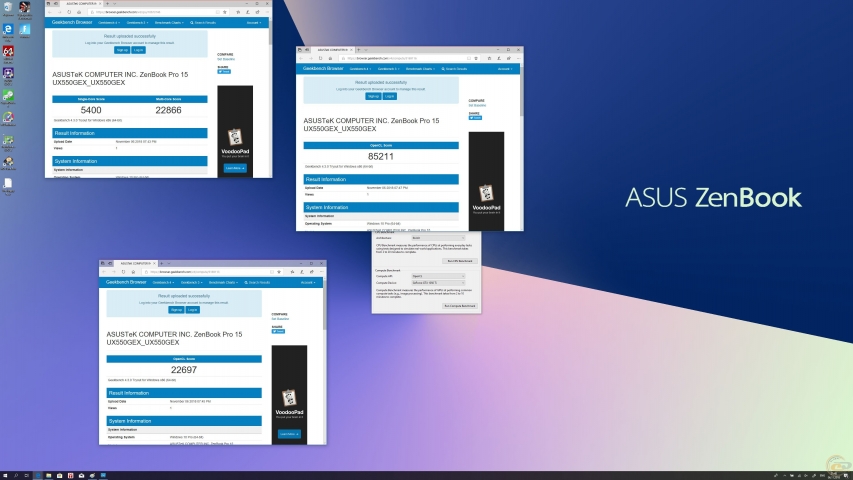Expand Geekbench 3 menu in the 5400 score window
The width and height of the screenshot is (853, 480).
click(137, 23)
